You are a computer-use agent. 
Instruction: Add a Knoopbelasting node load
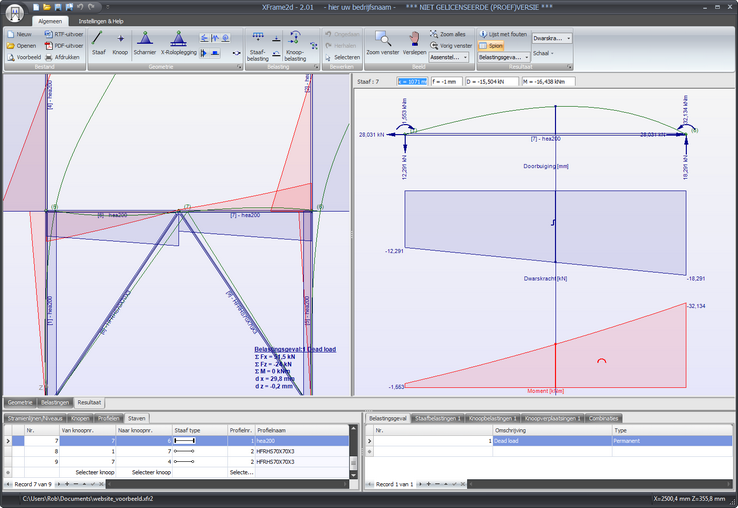coord(295,46)
